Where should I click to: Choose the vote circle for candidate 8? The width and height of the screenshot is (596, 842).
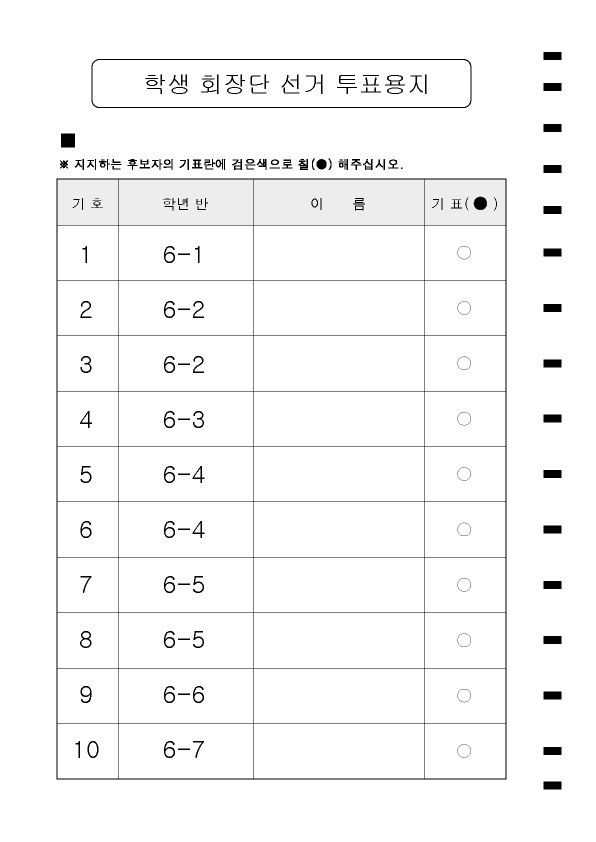[464, 640]
